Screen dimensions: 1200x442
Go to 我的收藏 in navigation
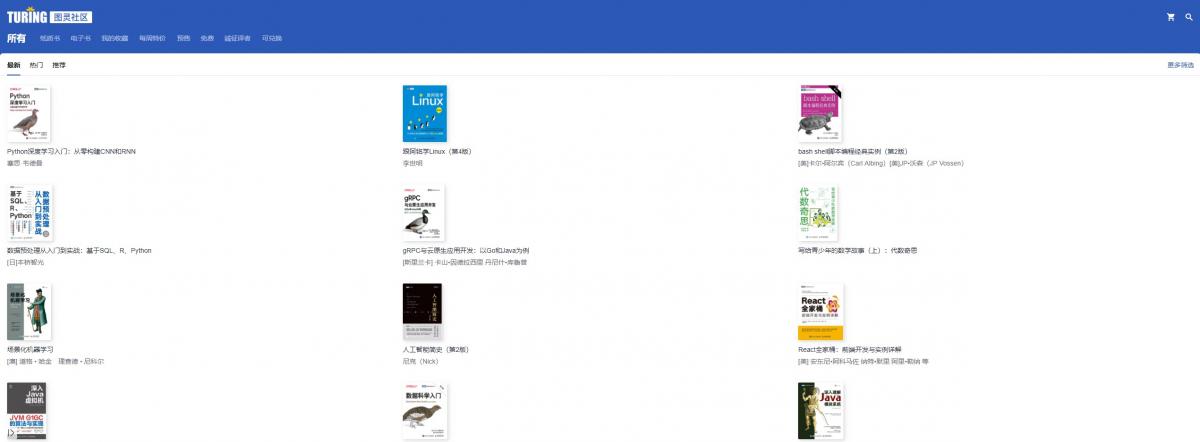click(x=115, y=38)
